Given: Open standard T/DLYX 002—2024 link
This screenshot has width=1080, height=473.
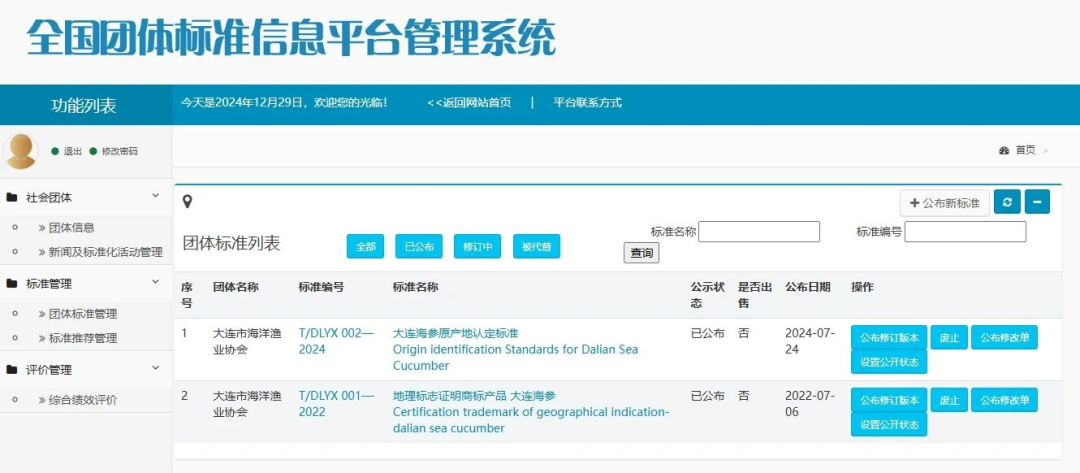Looking at the screenshot, I should 336,341.
